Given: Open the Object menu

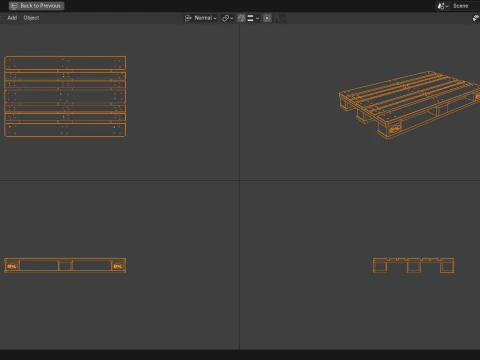Looking at the screenshot, I should coord(31,18).
